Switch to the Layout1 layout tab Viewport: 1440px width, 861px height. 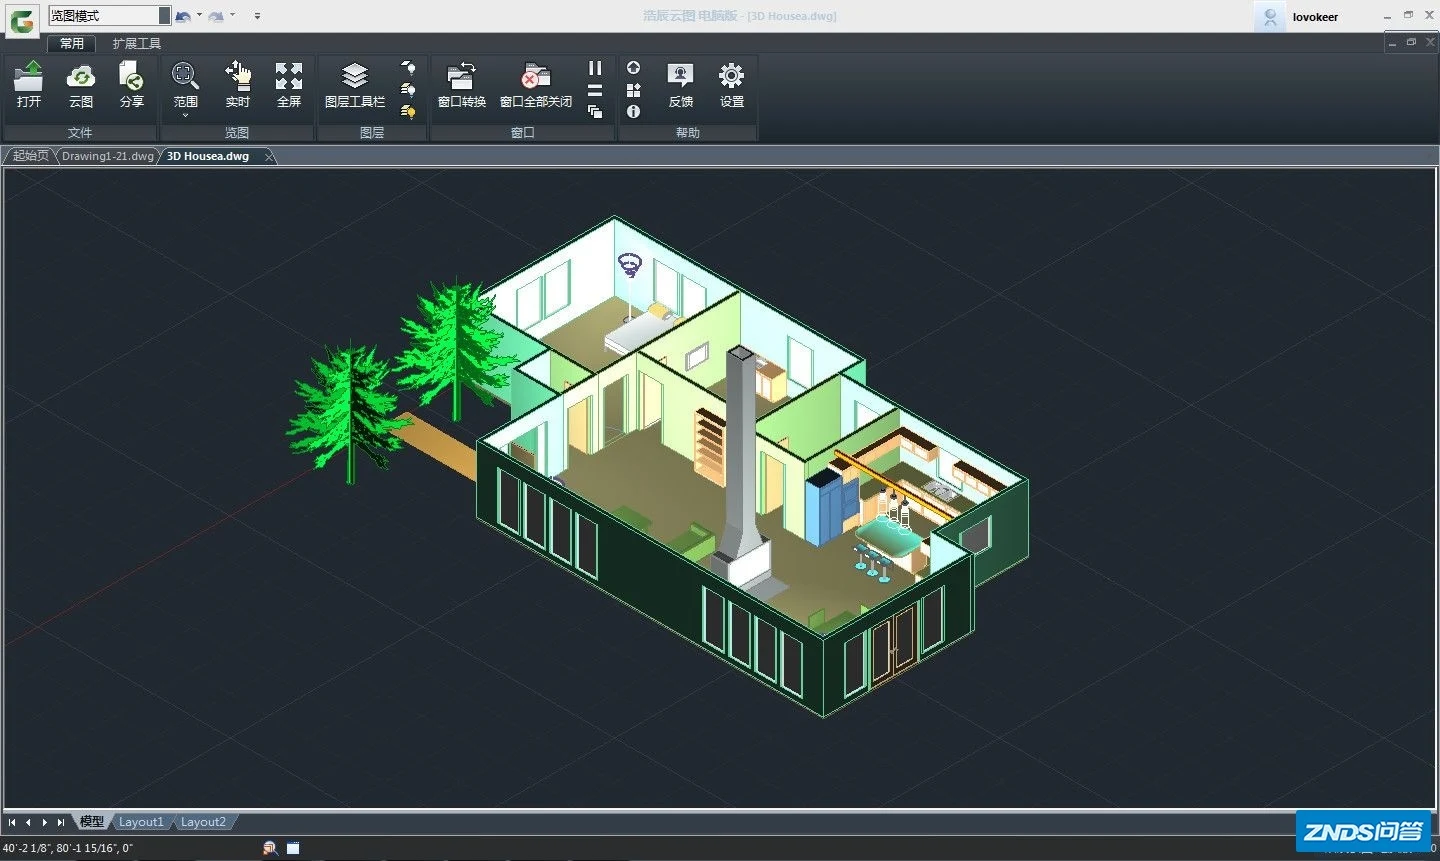pos(141,821)
